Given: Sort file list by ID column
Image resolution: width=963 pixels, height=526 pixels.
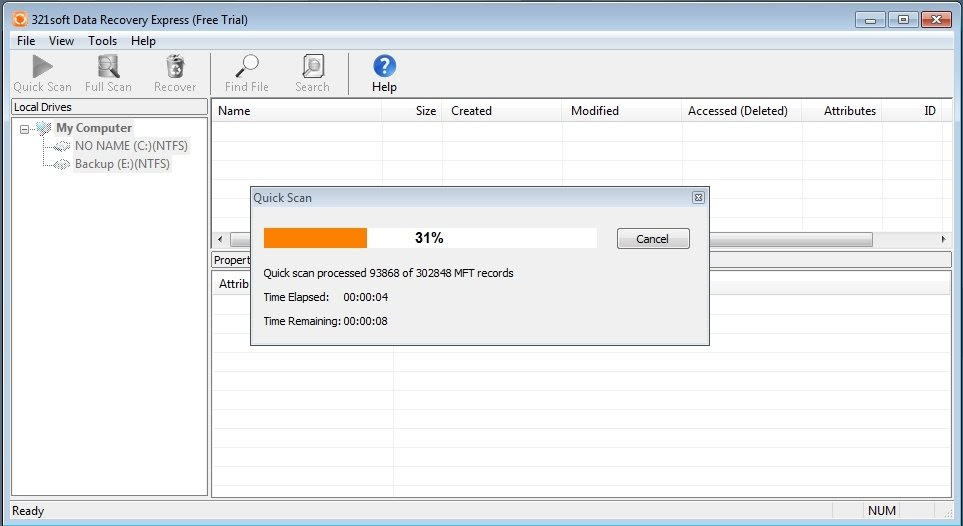Looking at the screenshot, I should tap(913, 111).
